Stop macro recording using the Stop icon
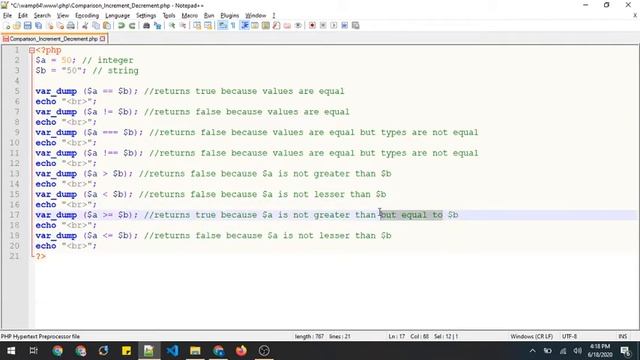 (323, 26)
